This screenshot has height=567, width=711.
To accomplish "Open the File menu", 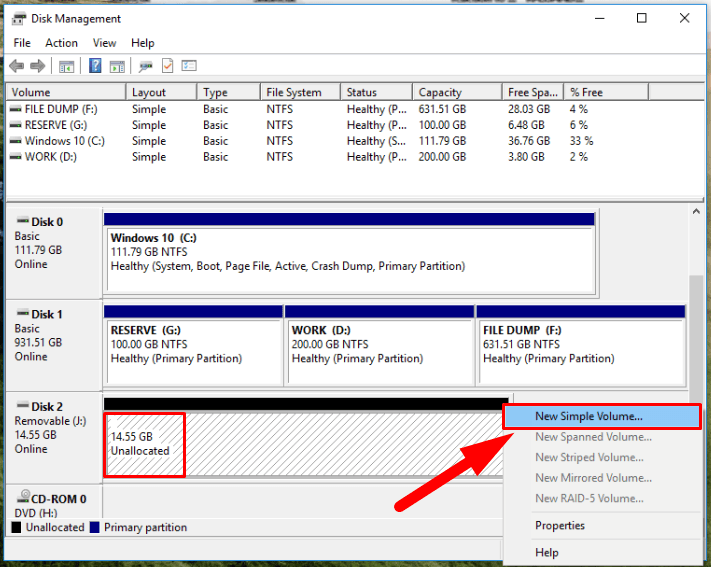I will point(22,43).
